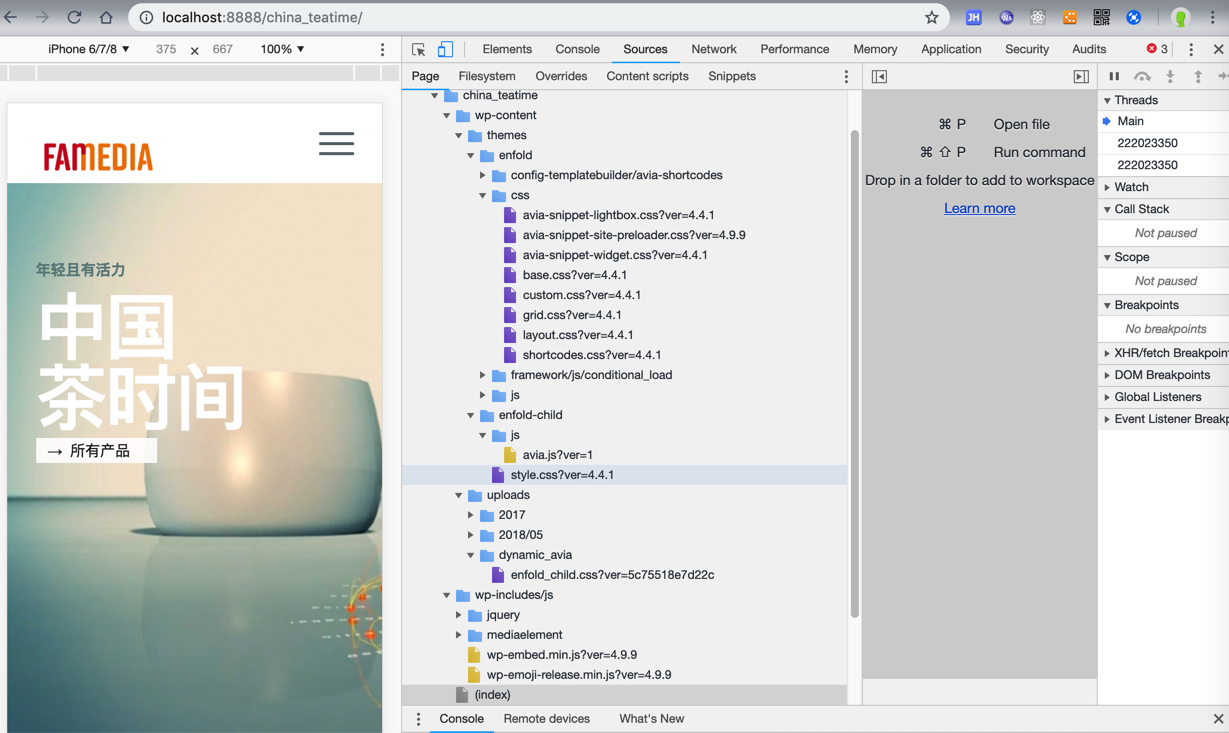Open the Network tab
Viewport: 1229px width, 733px height.
click(714, 49)
